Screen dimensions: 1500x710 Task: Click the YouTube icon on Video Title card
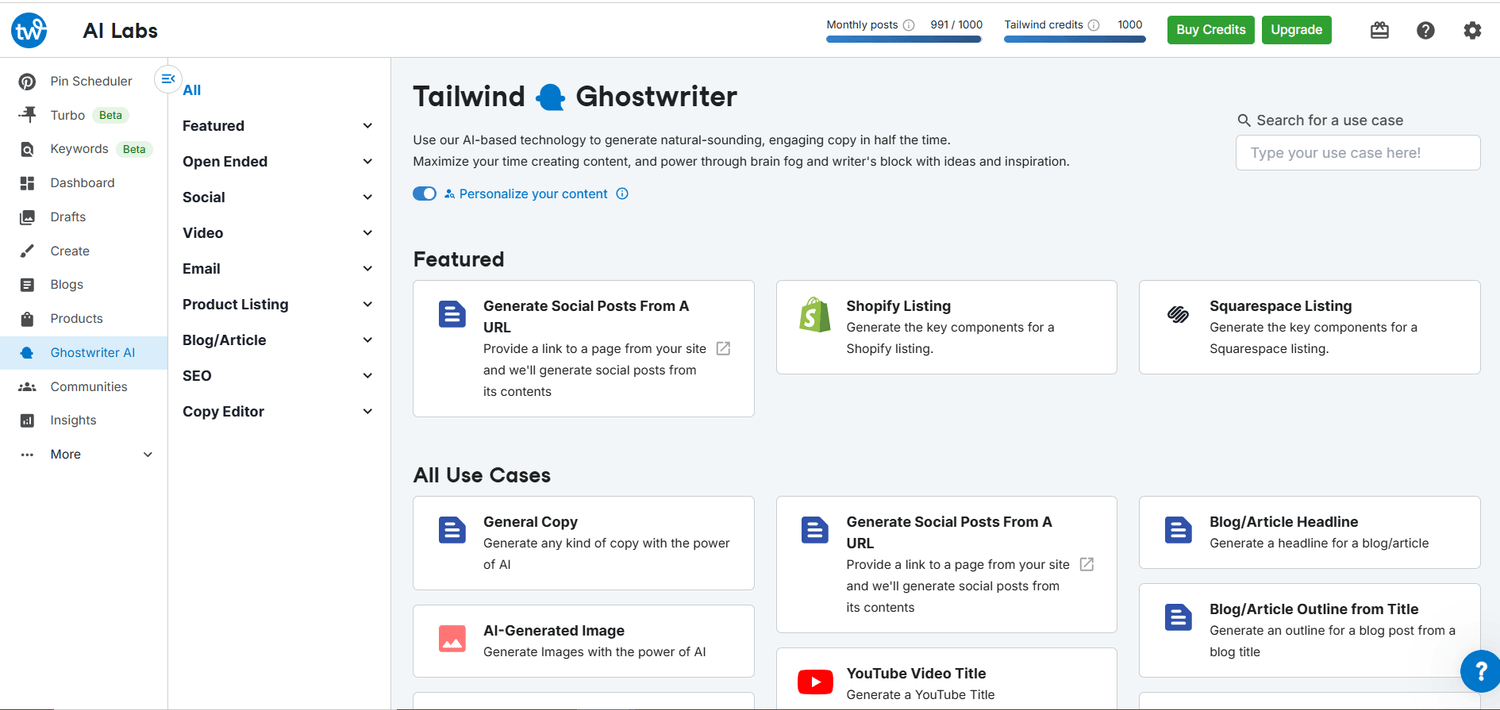click(815, 683)
